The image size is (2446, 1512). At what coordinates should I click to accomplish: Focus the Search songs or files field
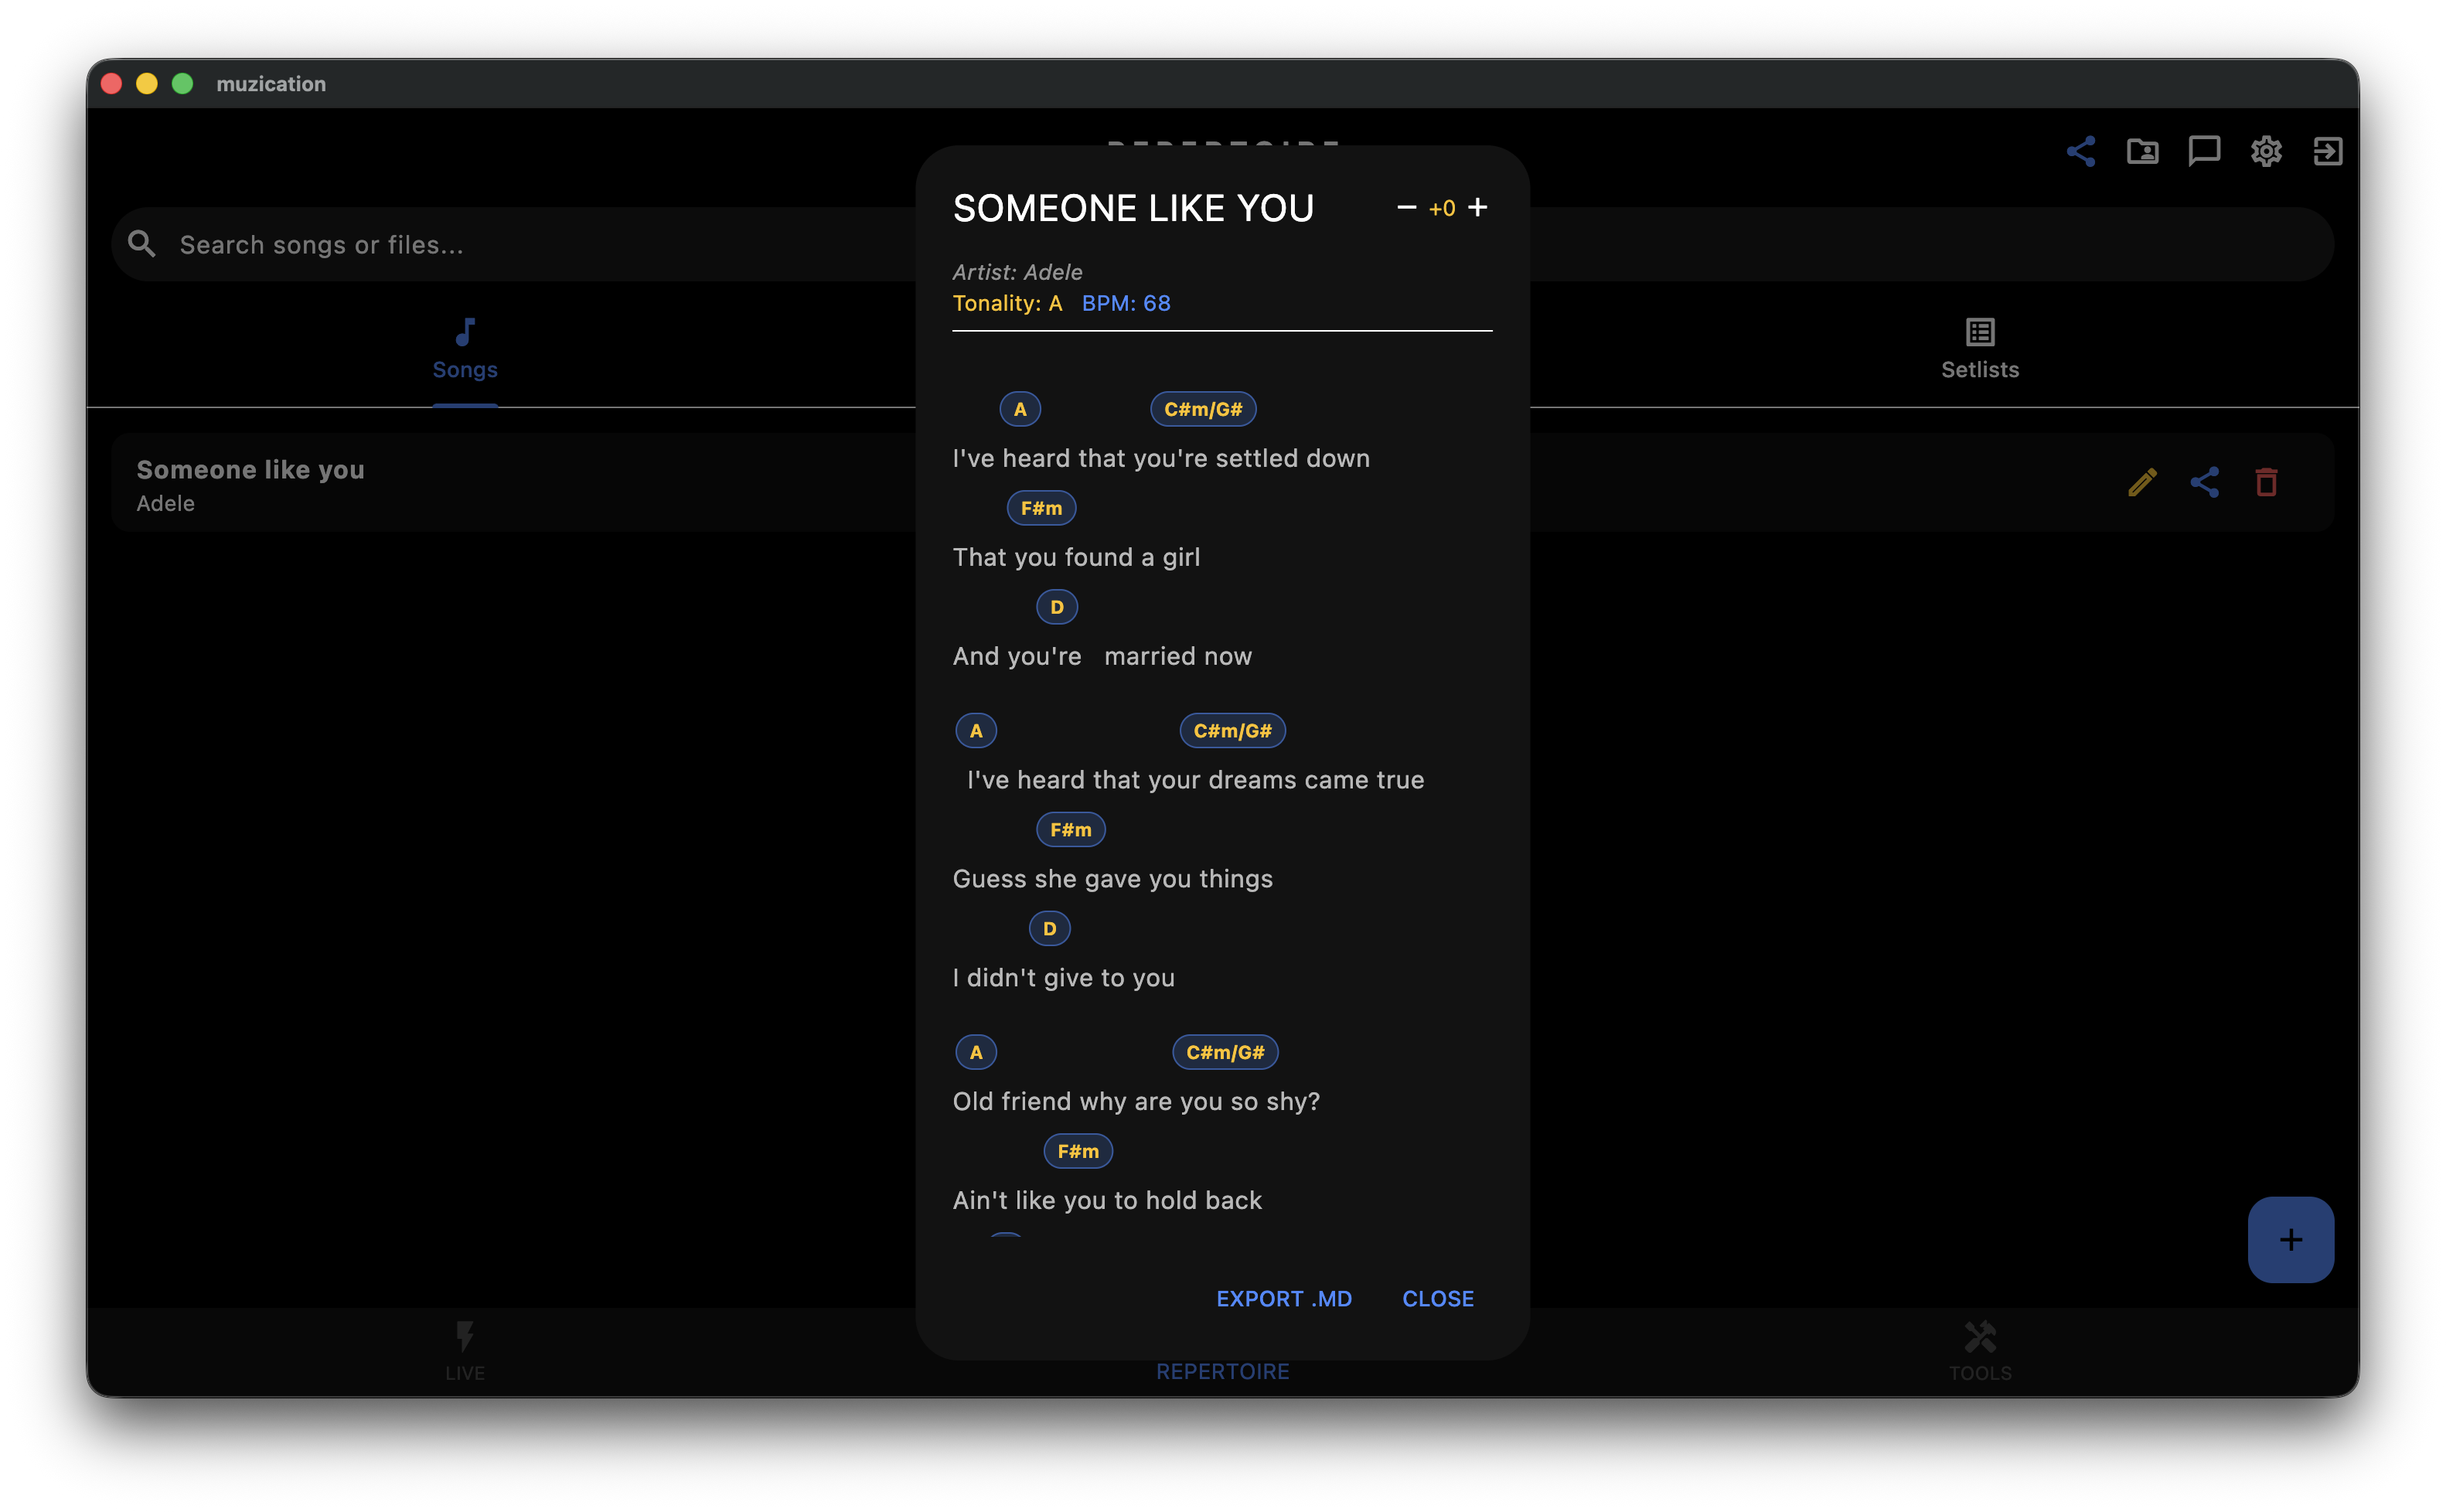pos(1222,244)
